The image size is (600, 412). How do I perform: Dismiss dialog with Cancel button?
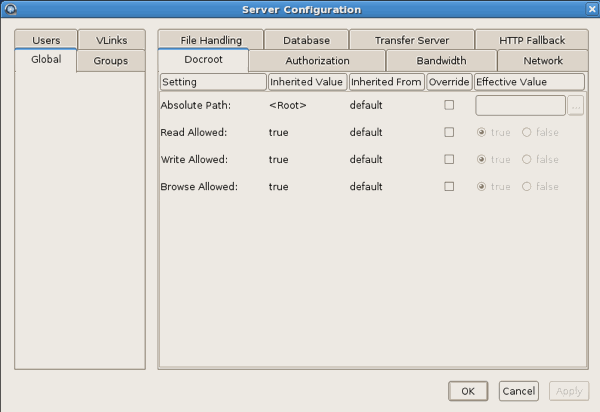pos(518,391)
